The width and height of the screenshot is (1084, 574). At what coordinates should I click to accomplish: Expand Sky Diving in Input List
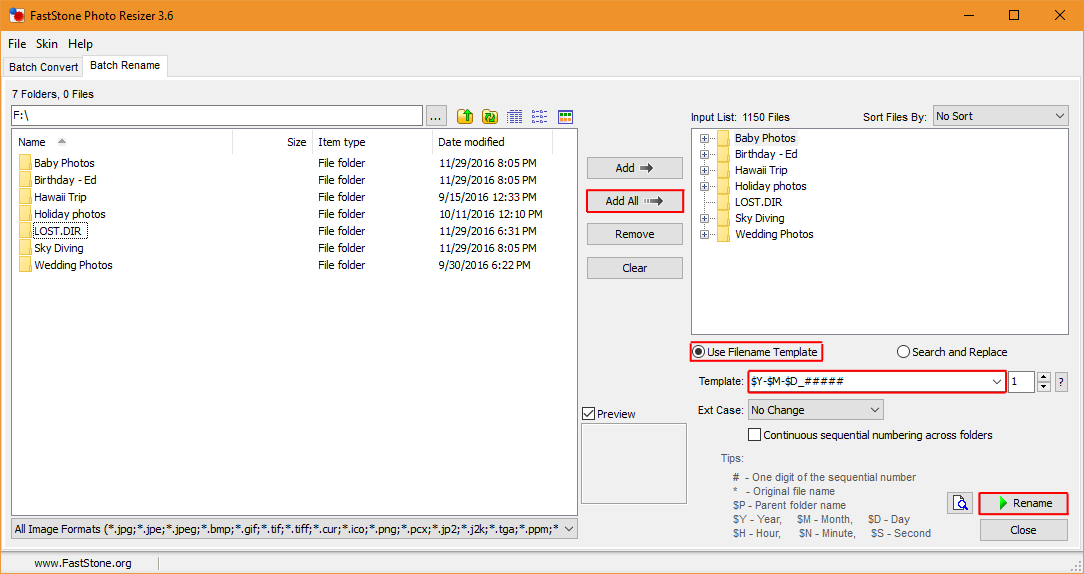[x=704, y=219]
